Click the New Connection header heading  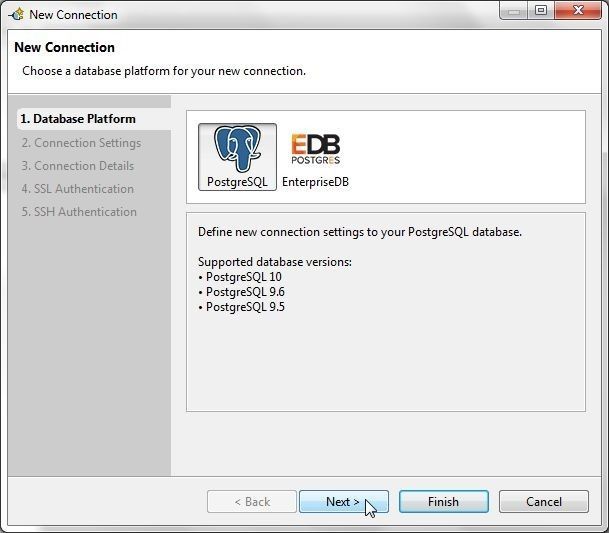click(x=64, y=47)
